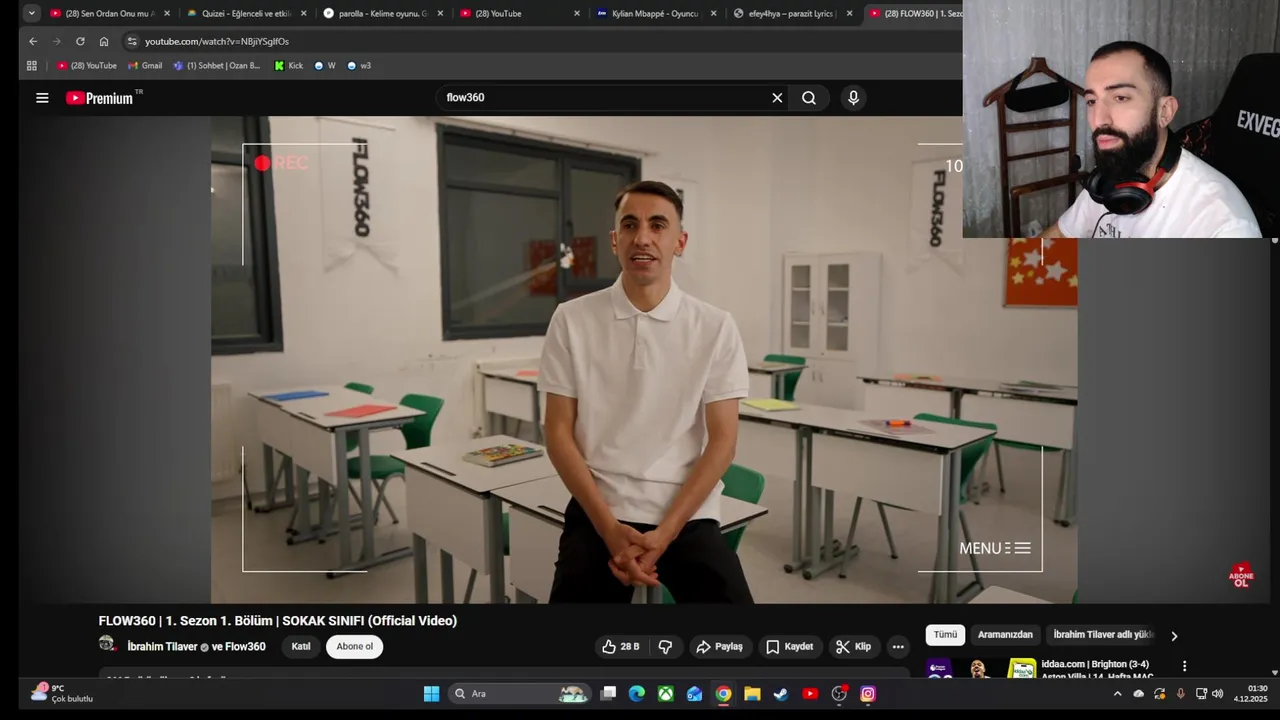Viewport: 1280px width, 720px height.
Task: Select the Tümü filter chip
Action: (x=945, y=635)
